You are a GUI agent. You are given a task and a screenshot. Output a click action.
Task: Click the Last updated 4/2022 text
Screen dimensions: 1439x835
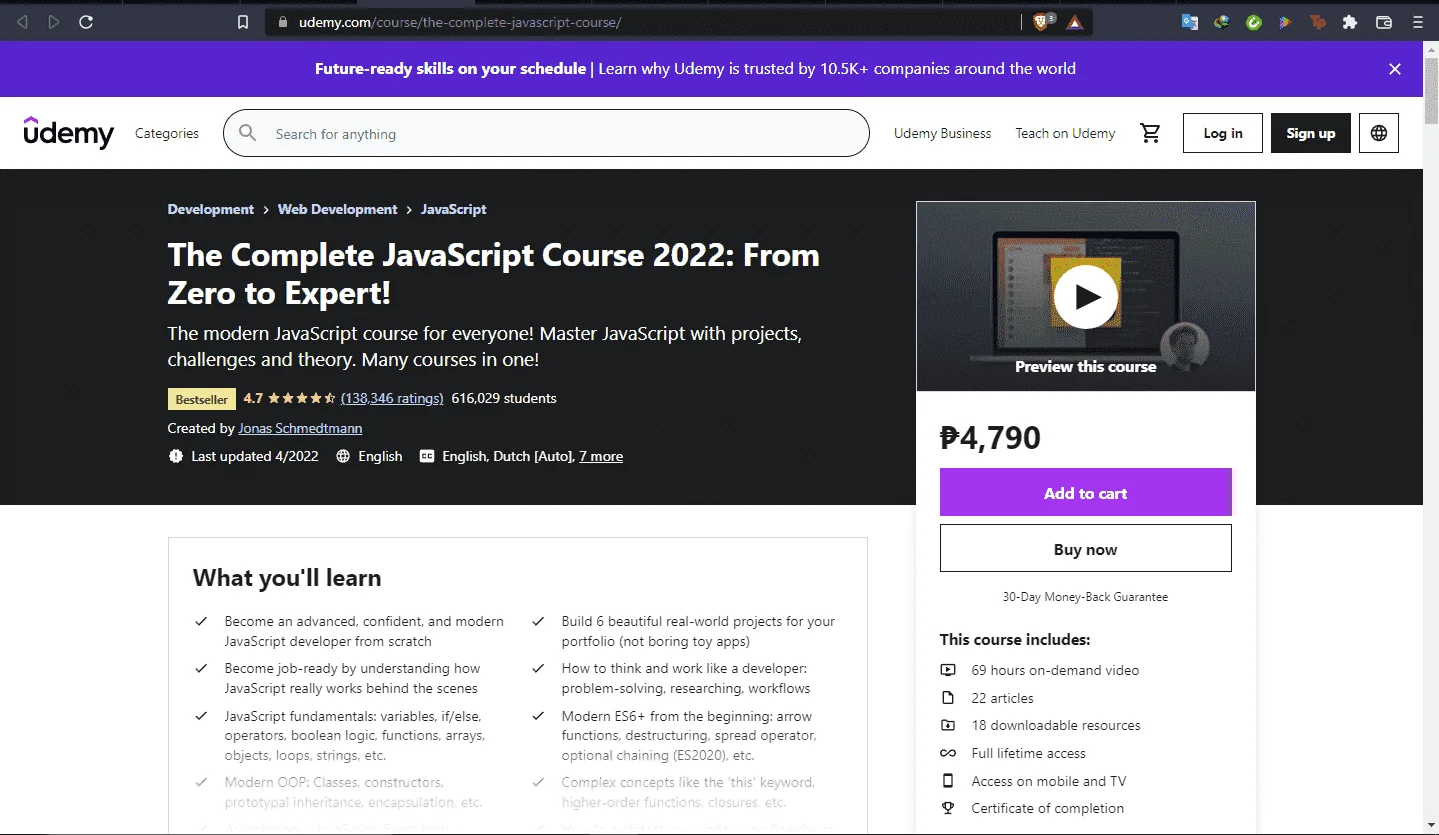(x=255, y=456)
